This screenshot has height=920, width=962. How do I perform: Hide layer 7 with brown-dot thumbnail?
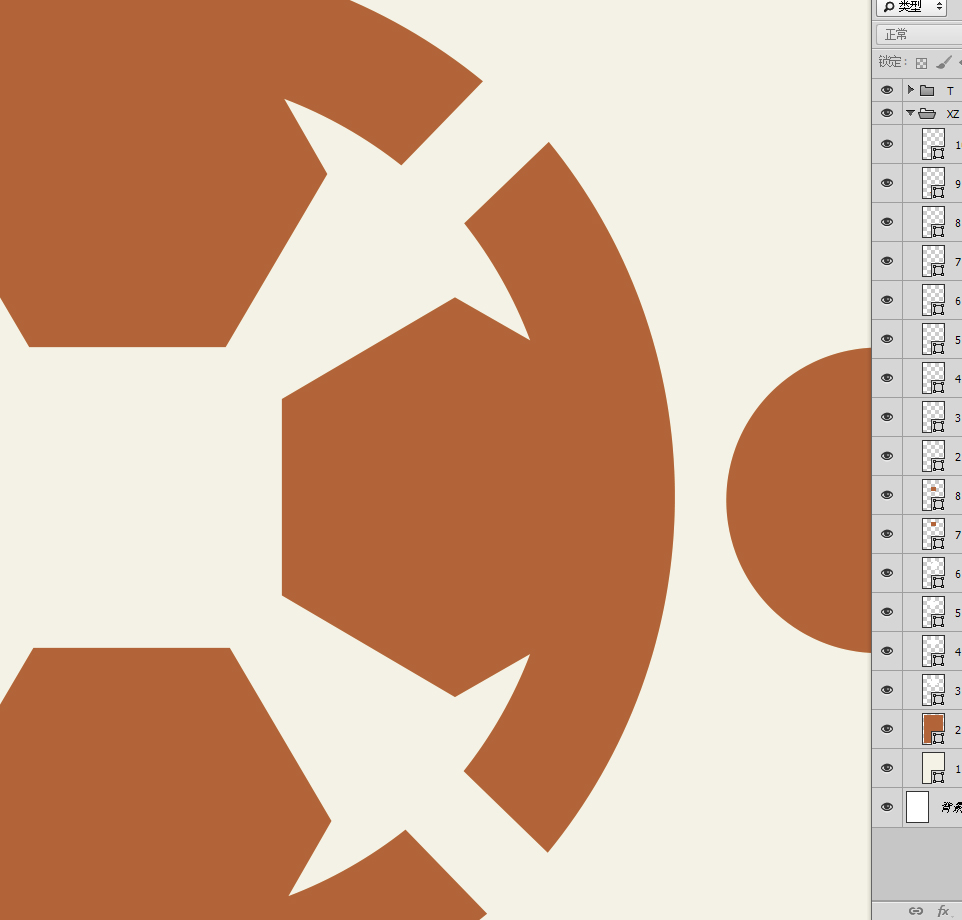[x=887, y=534]
